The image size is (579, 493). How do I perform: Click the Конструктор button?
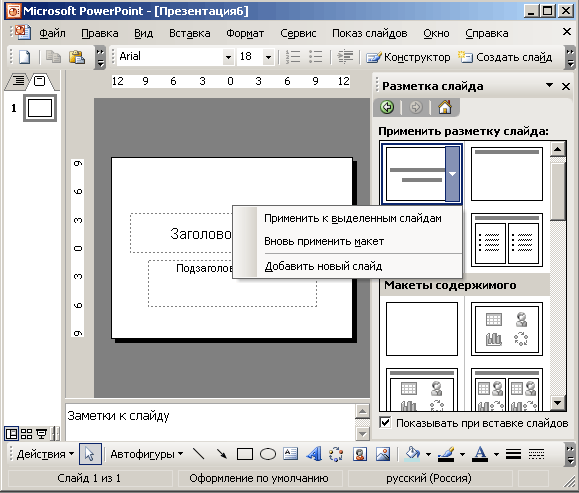coord(408,57)
